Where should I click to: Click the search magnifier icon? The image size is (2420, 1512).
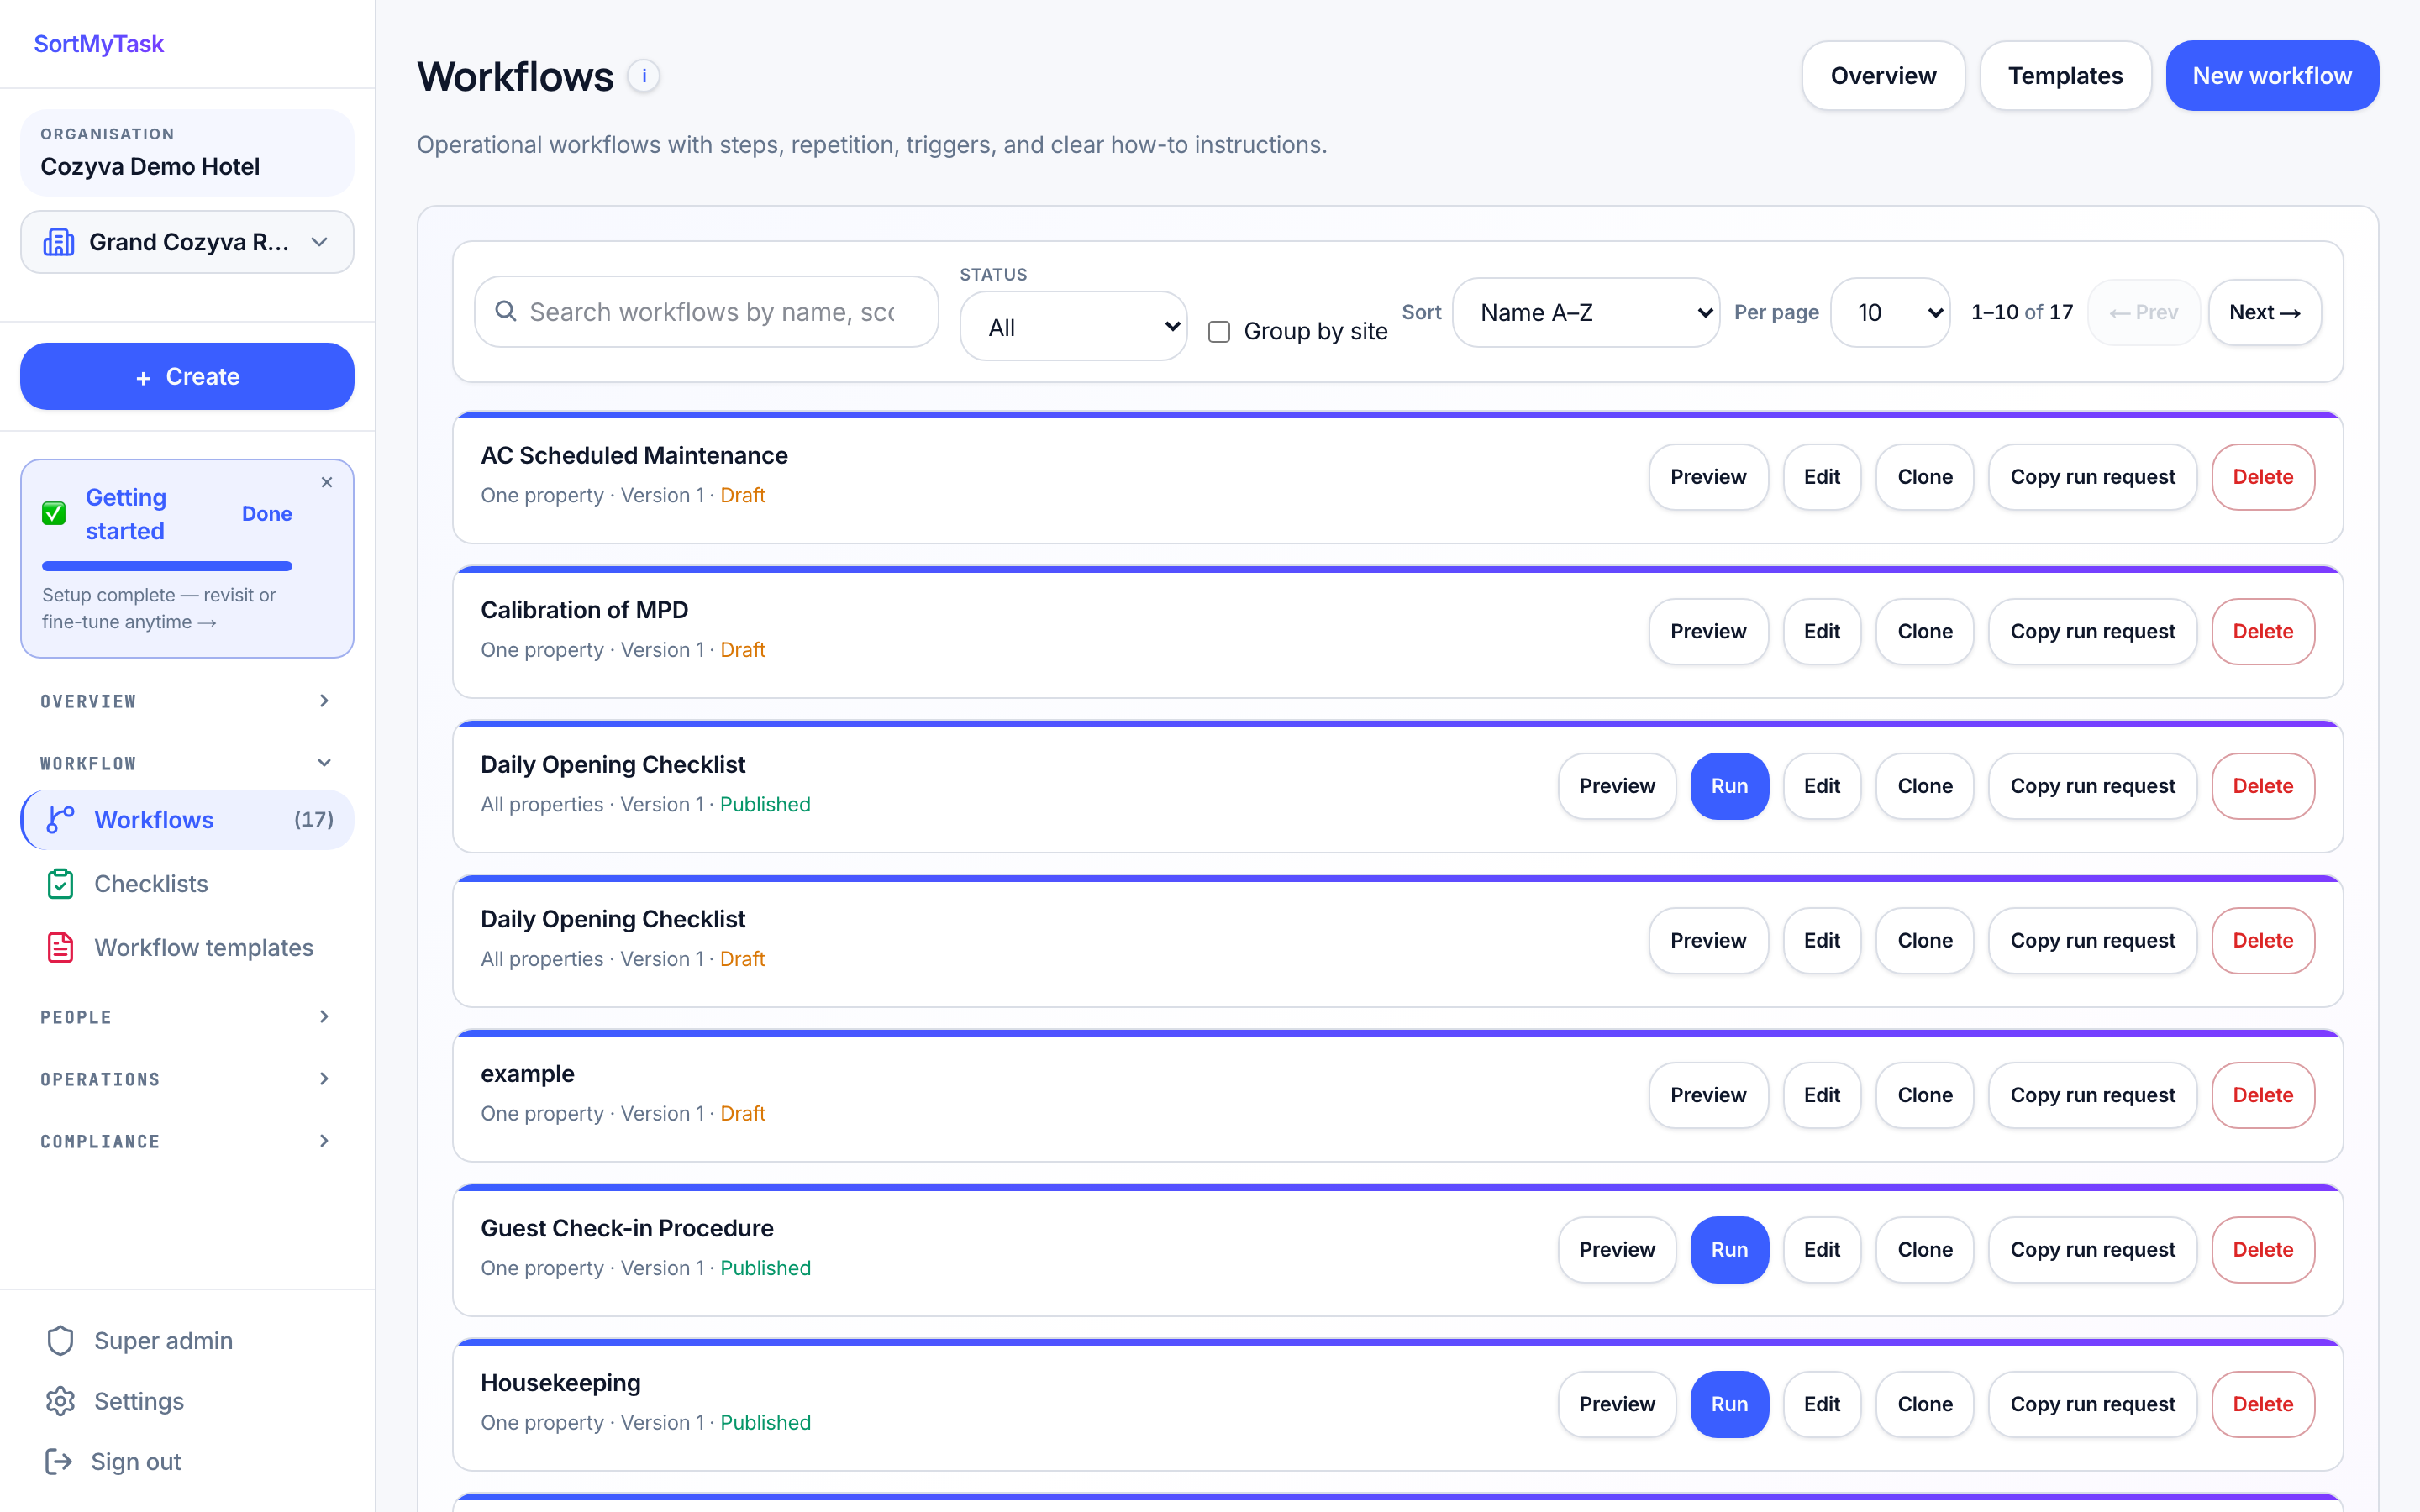pos(506,311)
